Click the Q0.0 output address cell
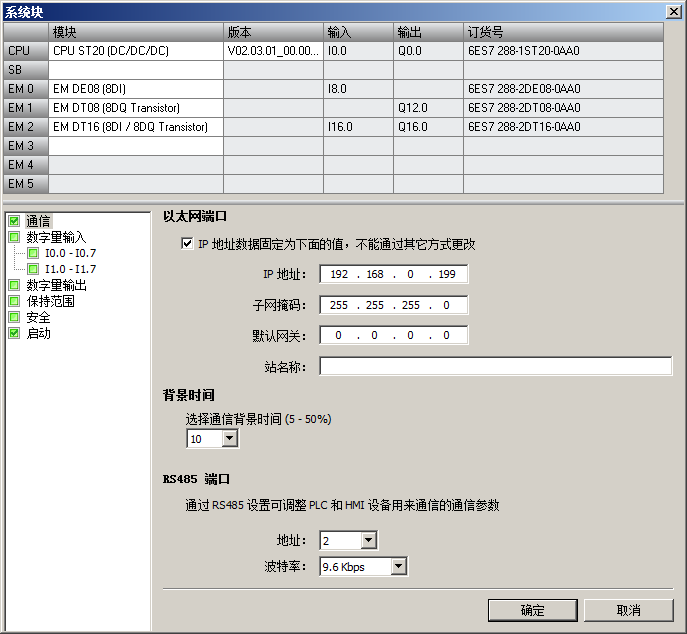The width and height of the screenshot is (687, 634). (428, 51)
